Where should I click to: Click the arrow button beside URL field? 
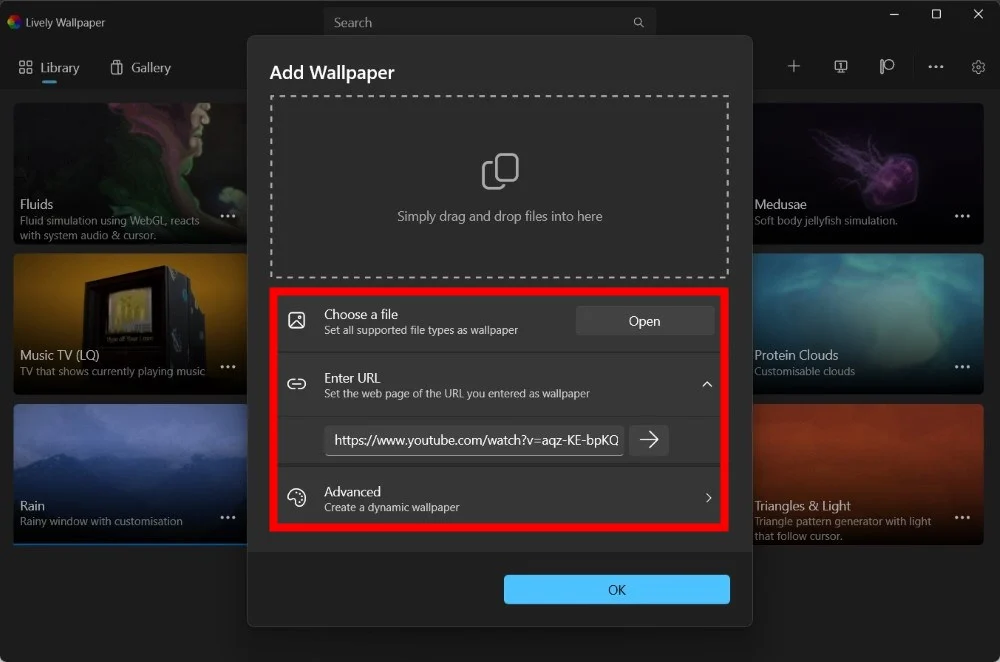(649, 440)
